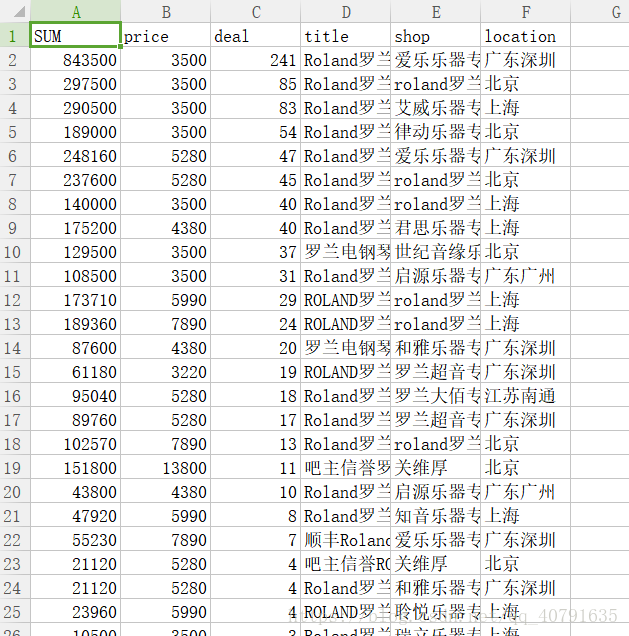Select location cell 江苏南通
This screenshot has width=629, height=636.
pyautogui.click(x=526, y=395)
